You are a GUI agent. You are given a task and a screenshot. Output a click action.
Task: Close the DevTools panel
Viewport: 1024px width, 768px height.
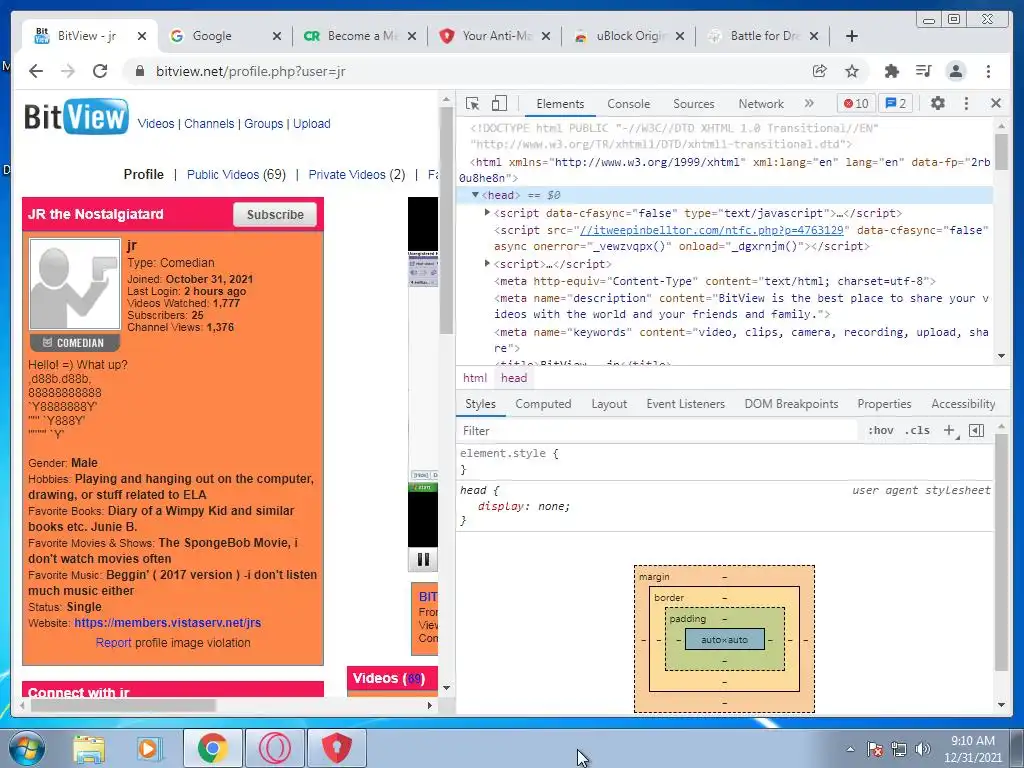[996, 103]
